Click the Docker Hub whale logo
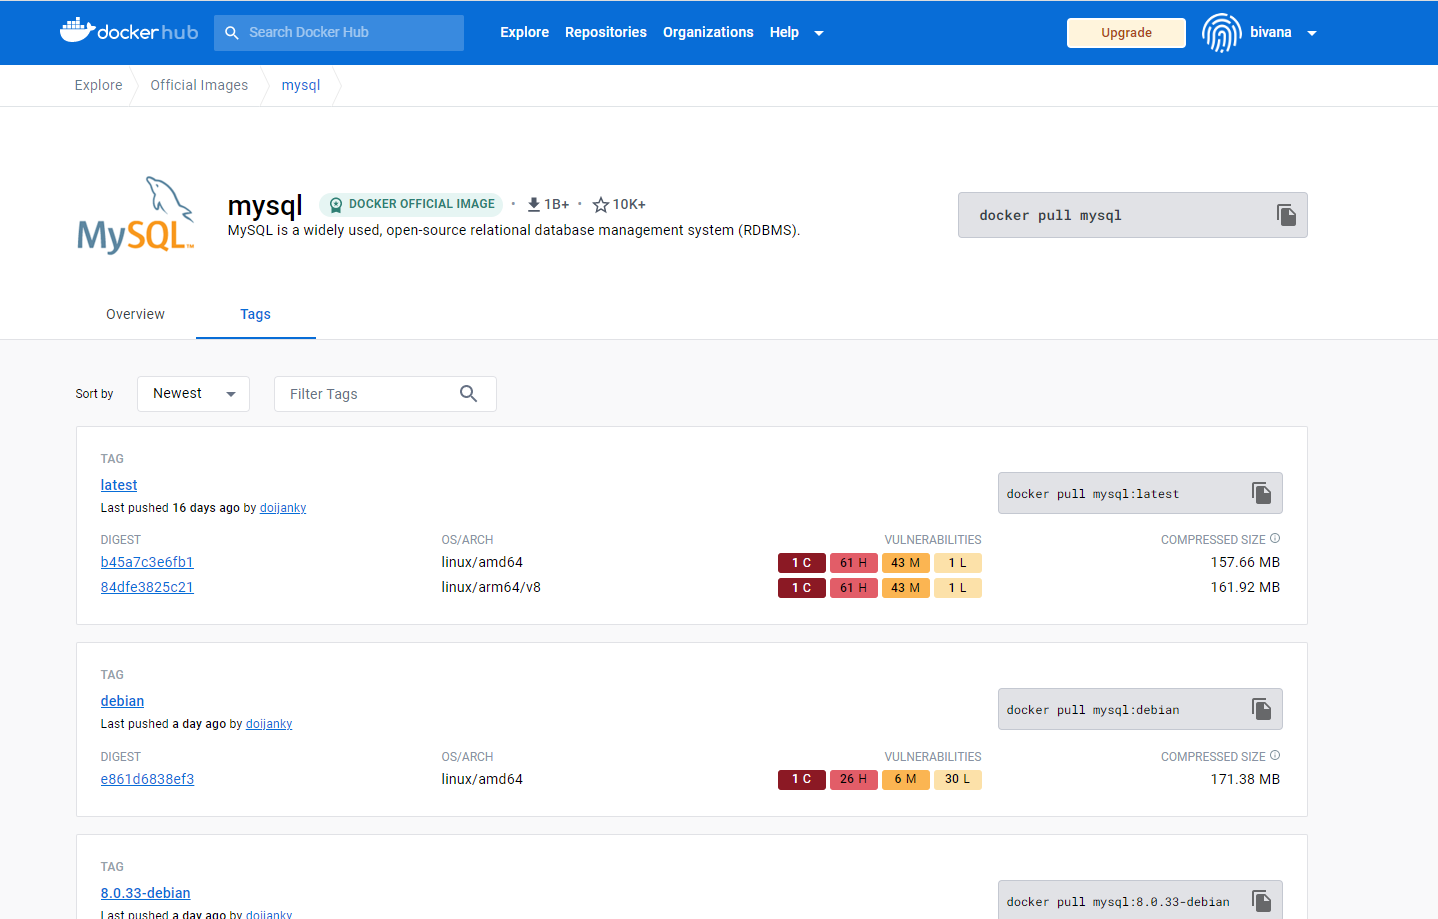 [129, 31]
